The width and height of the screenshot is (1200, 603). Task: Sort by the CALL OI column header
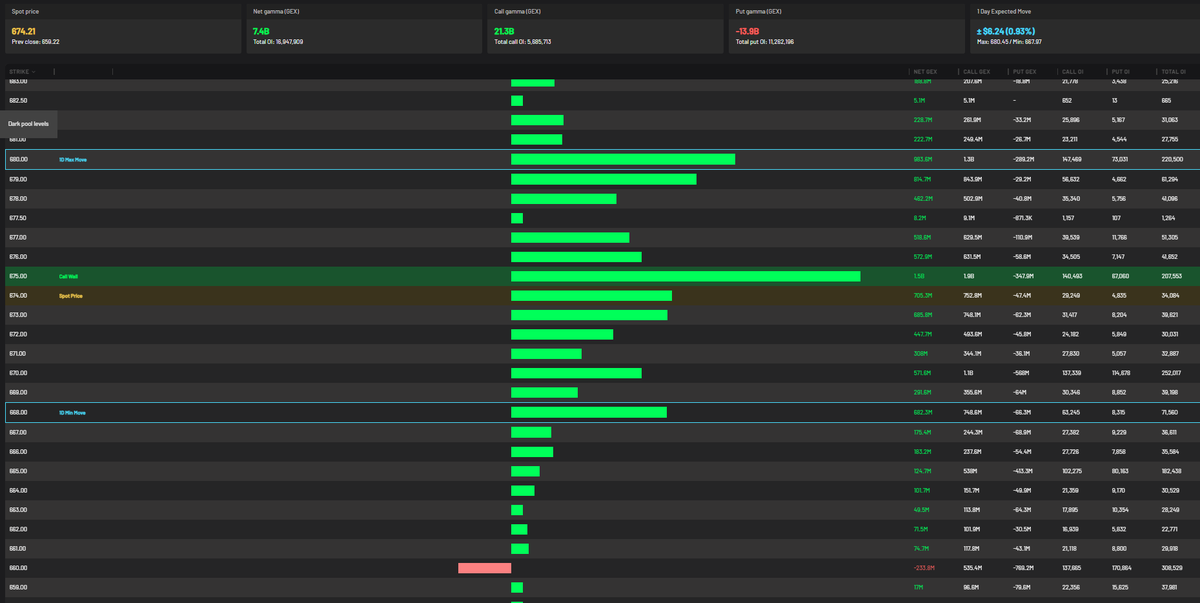(1071, 72)
